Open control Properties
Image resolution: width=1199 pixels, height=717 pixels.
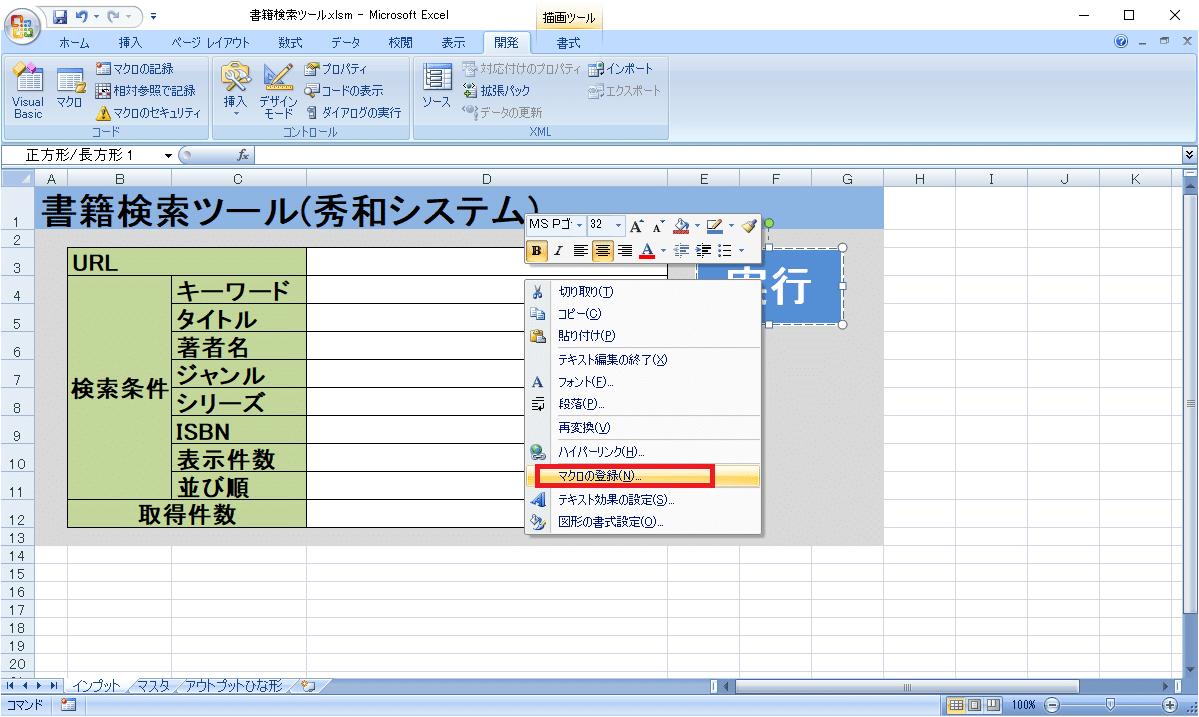coord(336,69)
